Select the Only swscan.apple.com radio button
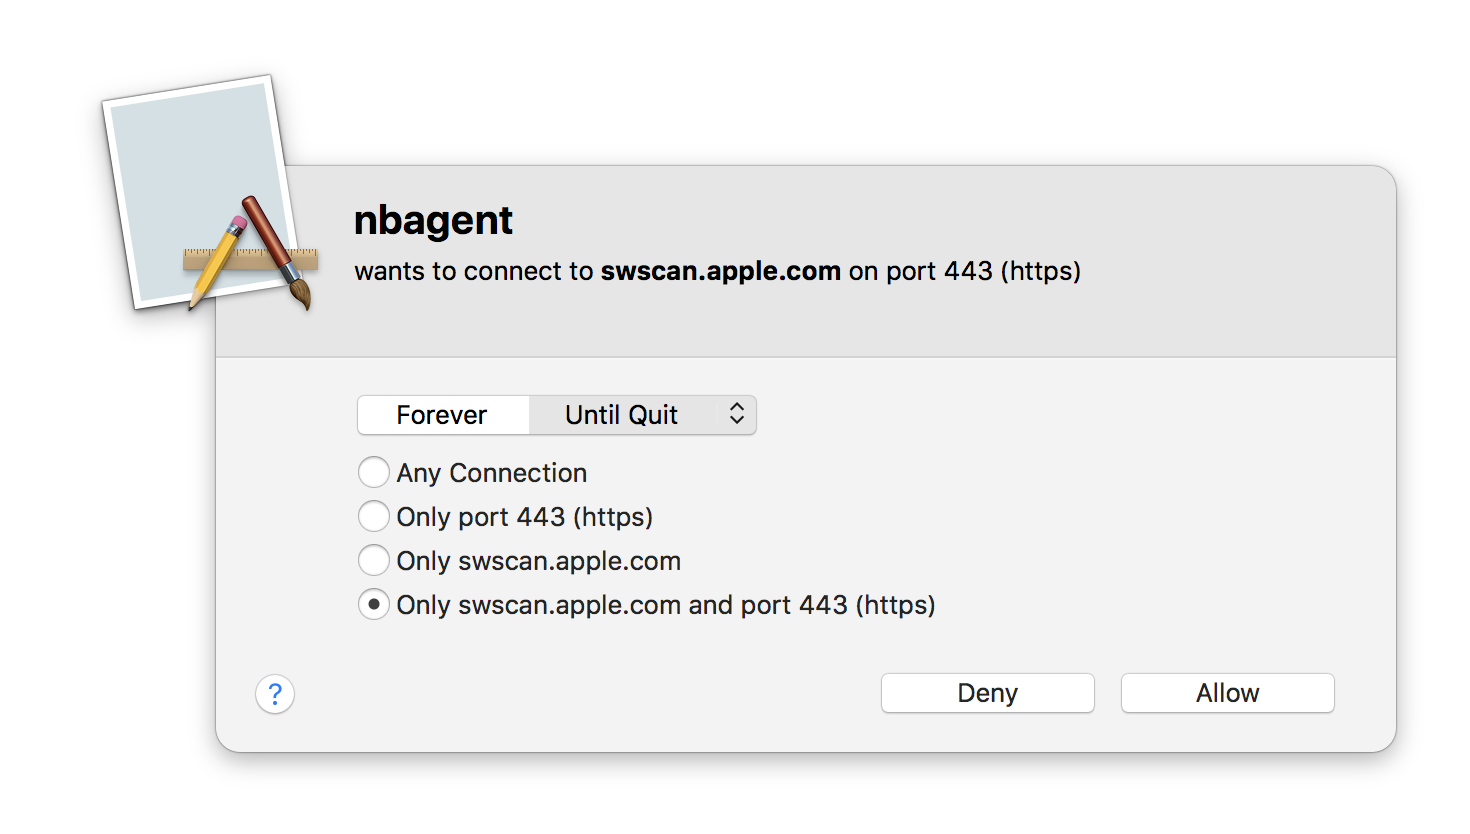 [374, 560]
